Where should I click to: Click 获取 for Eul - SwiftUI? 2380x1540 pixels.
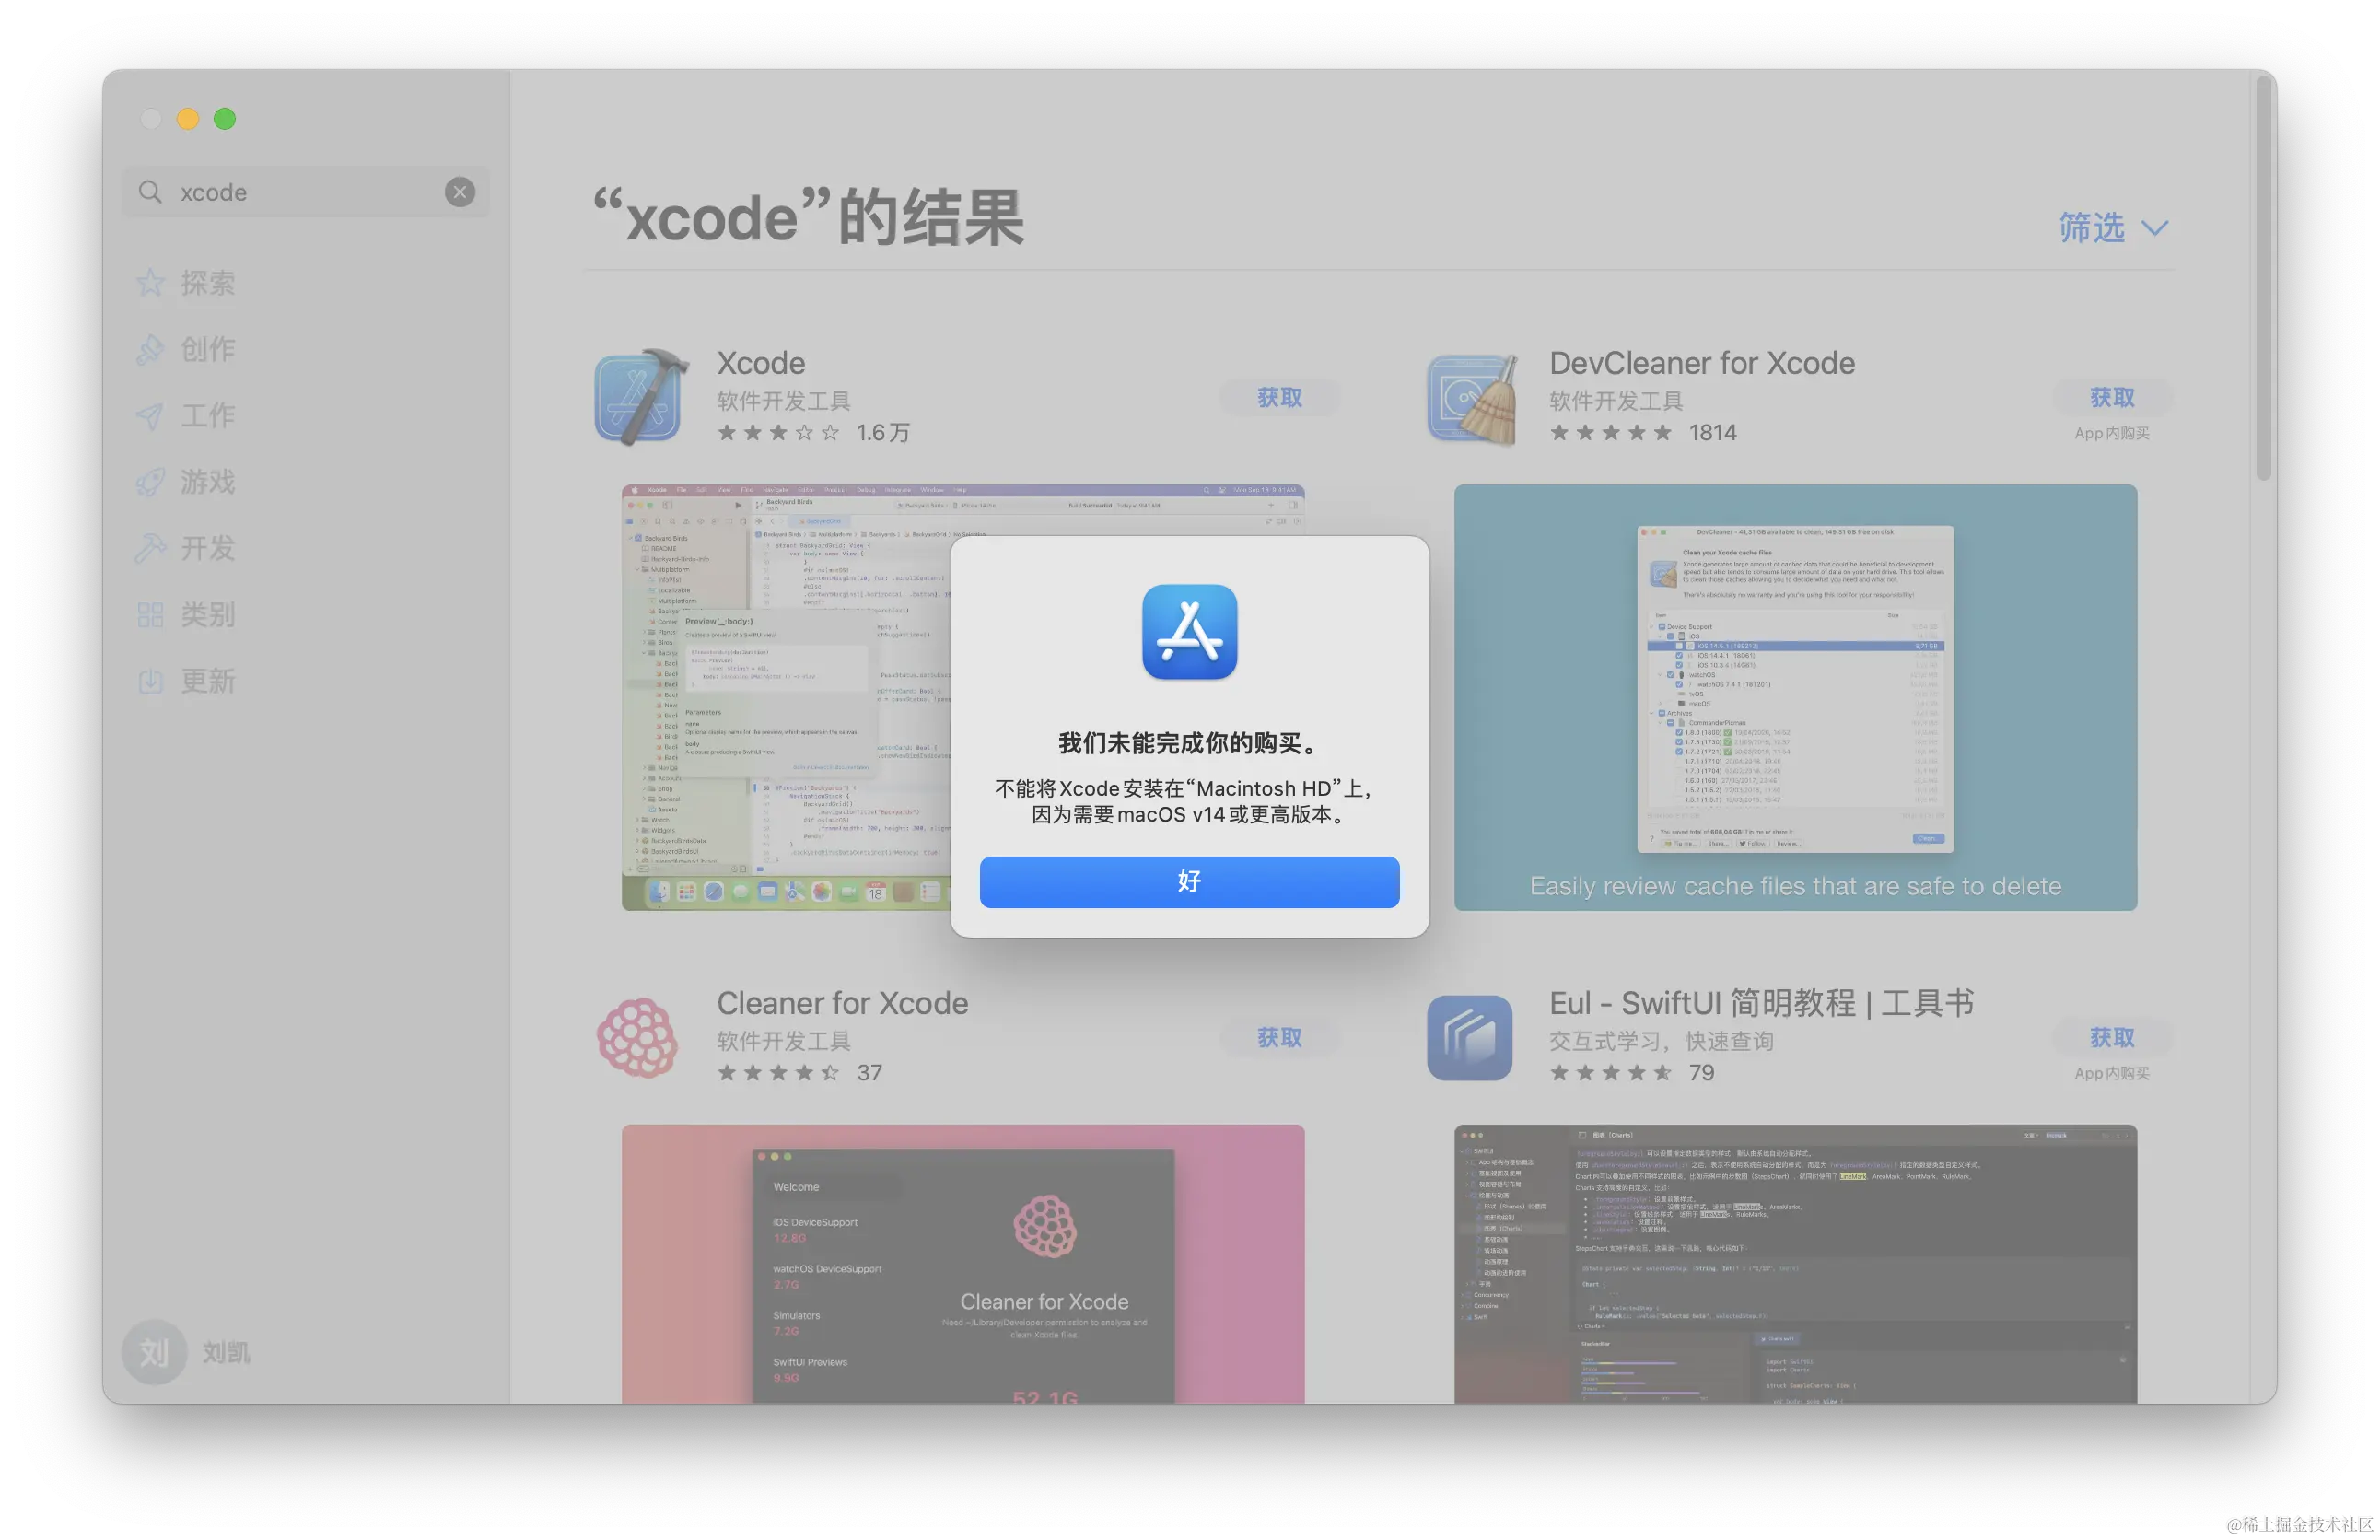tap(2111, 1038)
